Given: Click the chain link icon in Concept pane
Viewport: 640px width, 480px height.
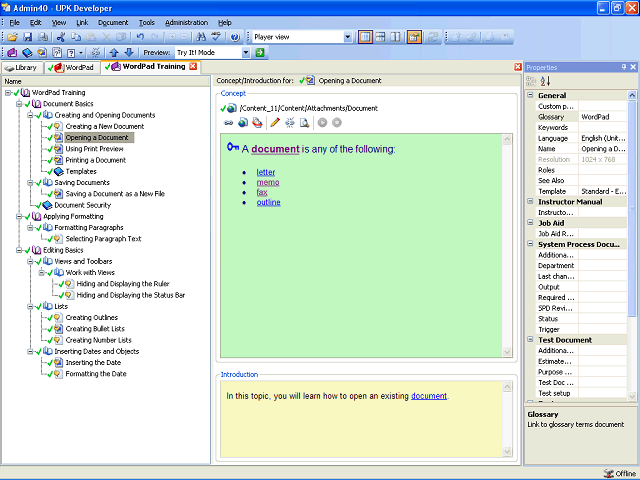Looking at the screenshot, I should 229,122.
